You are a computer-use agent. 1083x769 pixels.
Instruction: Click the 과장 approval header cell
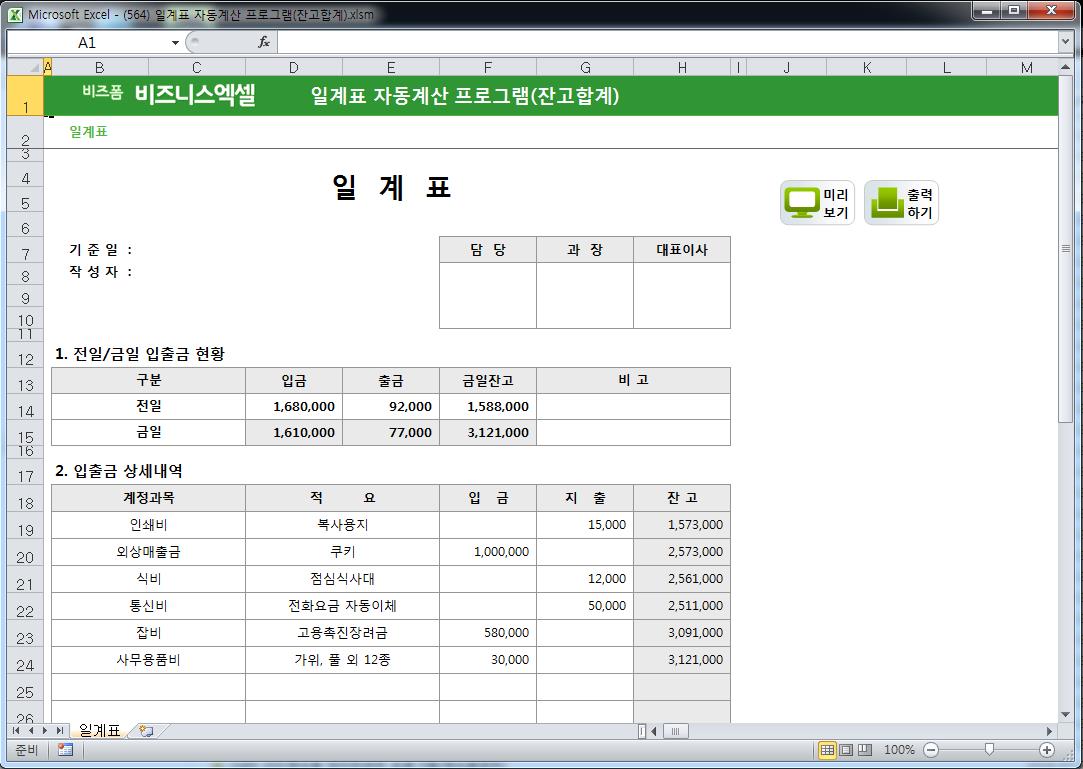(x=585, y=249)
